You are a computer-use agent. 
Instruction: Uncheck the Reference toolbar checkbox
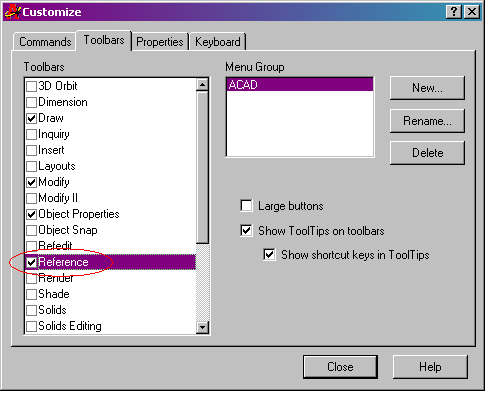pyautogui.click(x=31, y=262)
